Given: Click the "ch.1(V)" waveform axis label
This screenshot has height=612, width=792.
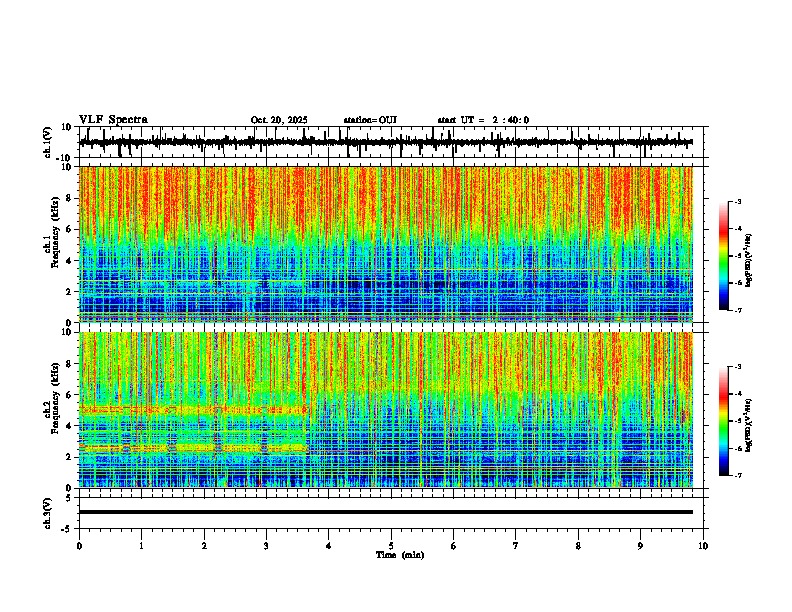Looking at the screenshot, I should click(47, 142).
